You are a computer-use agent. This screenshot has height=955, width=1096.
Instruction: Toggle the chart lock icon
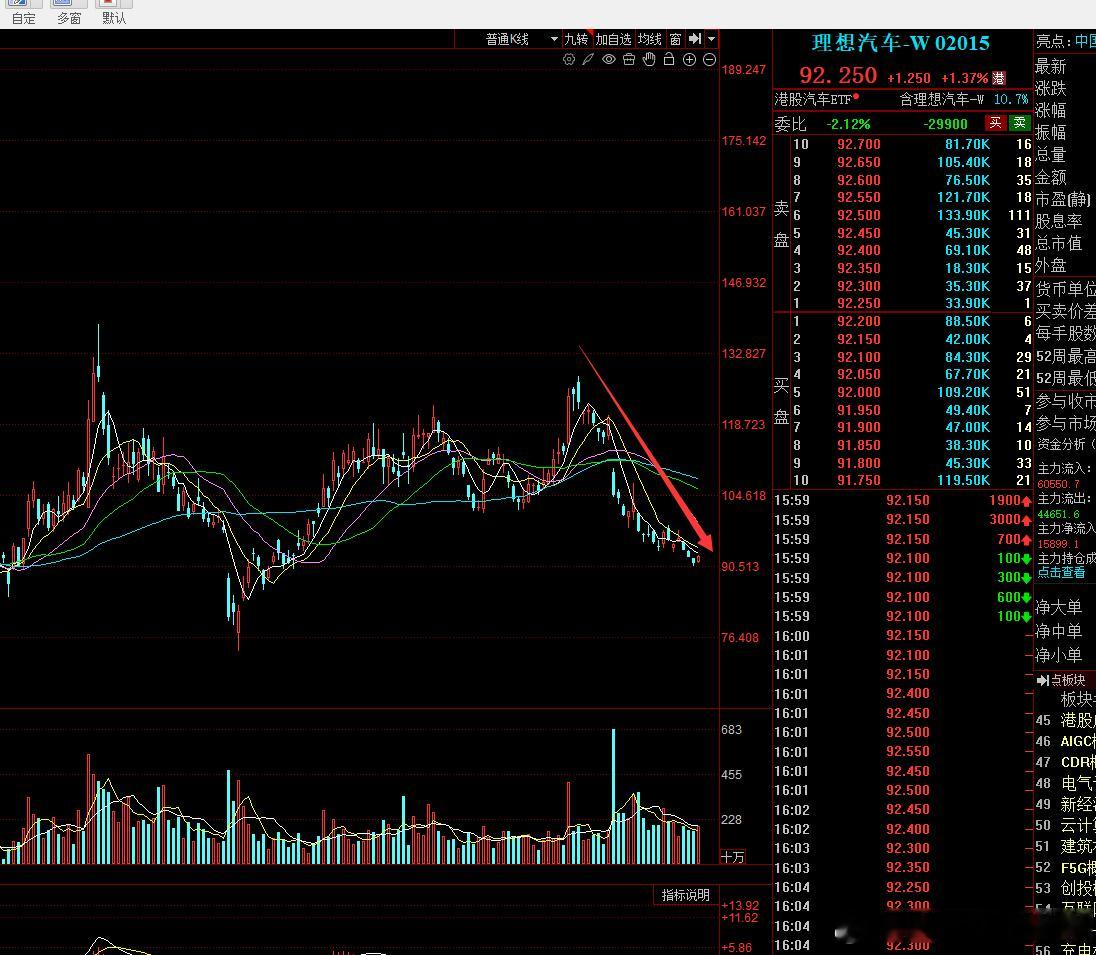[x=669, y=59]
